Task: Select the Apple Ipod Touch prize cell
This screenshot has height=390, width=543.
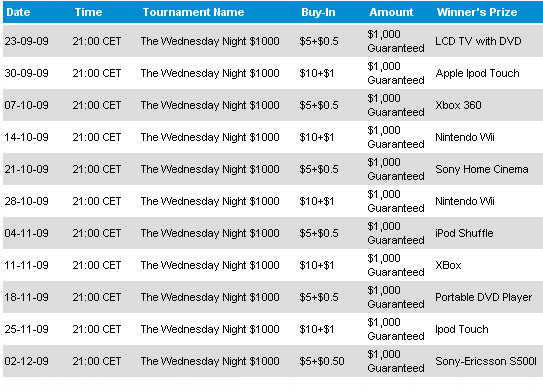Action: 477,73
